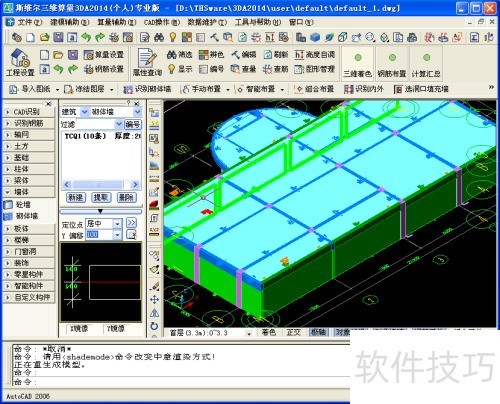Click 组合布置 combined layout
Screen dimensions: 500x404
(314, 89)
